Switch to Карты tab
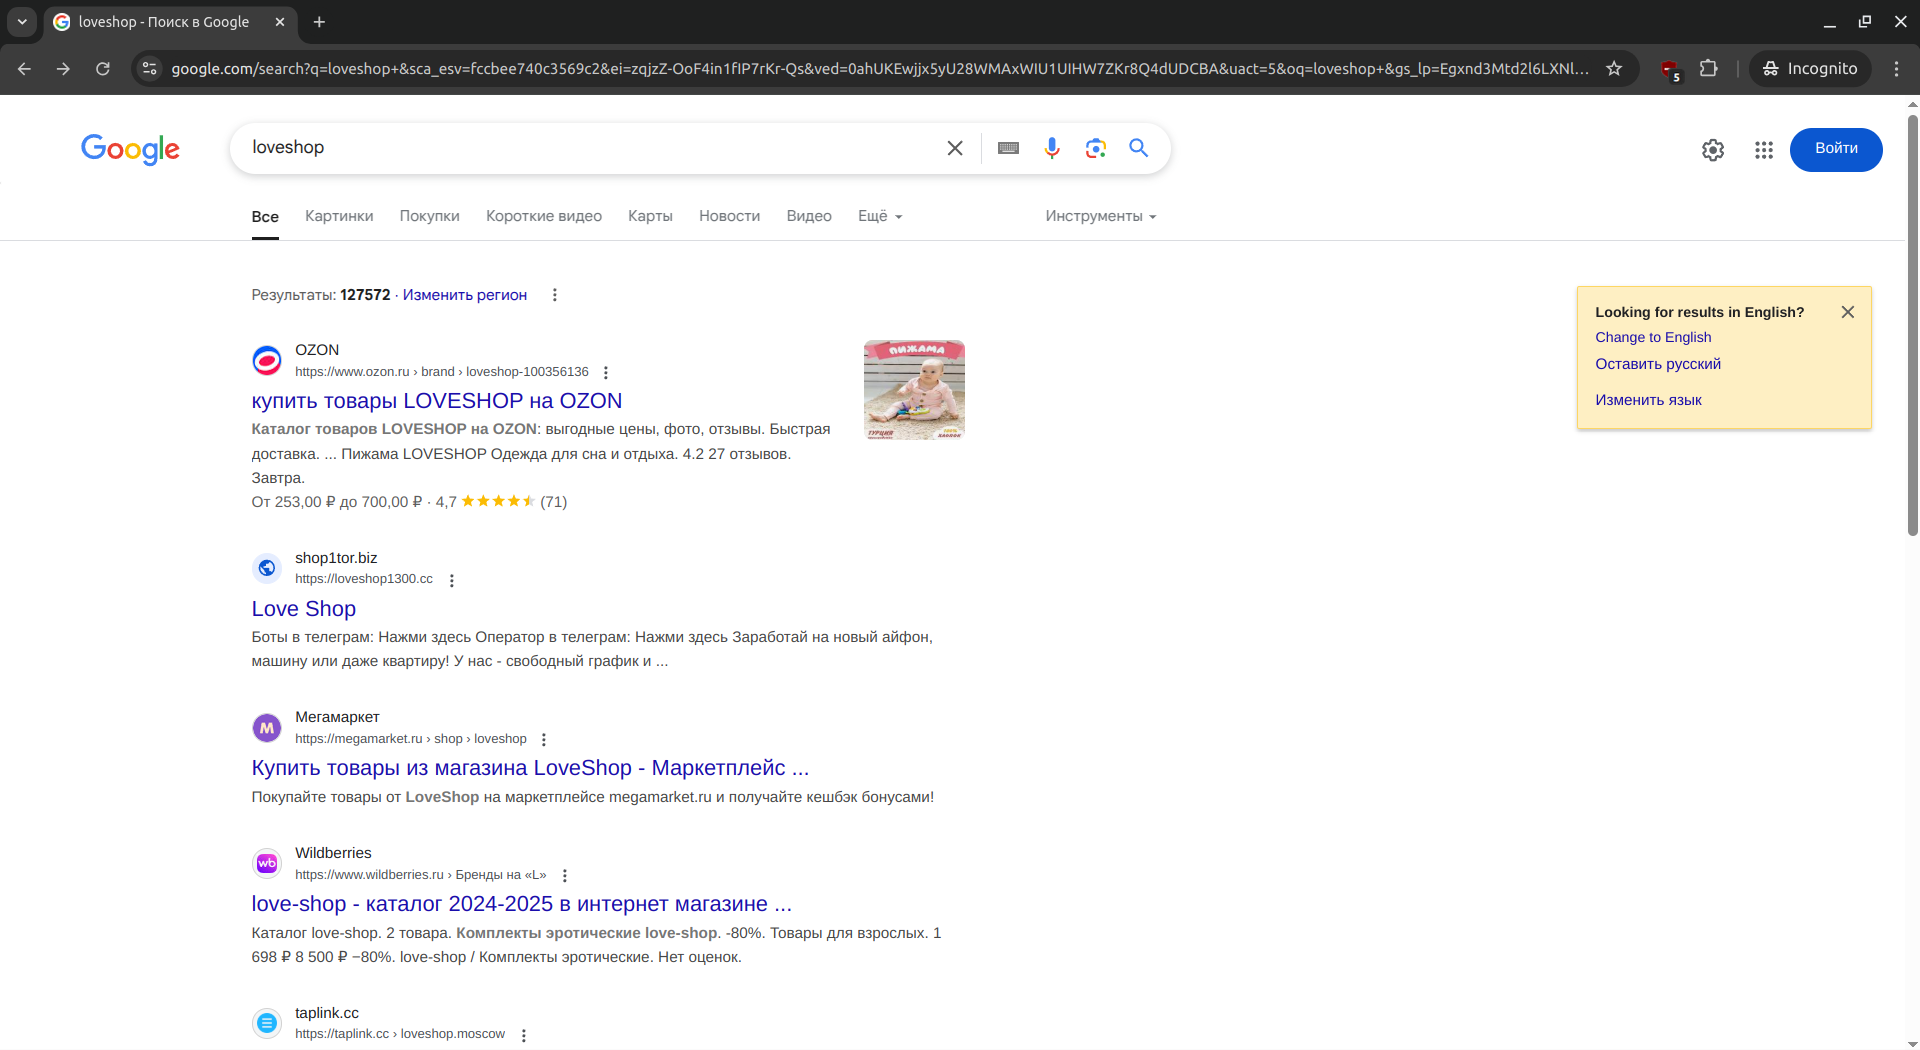The height and width of the screenshot is (1050, 1920). (x=650, y=216)
